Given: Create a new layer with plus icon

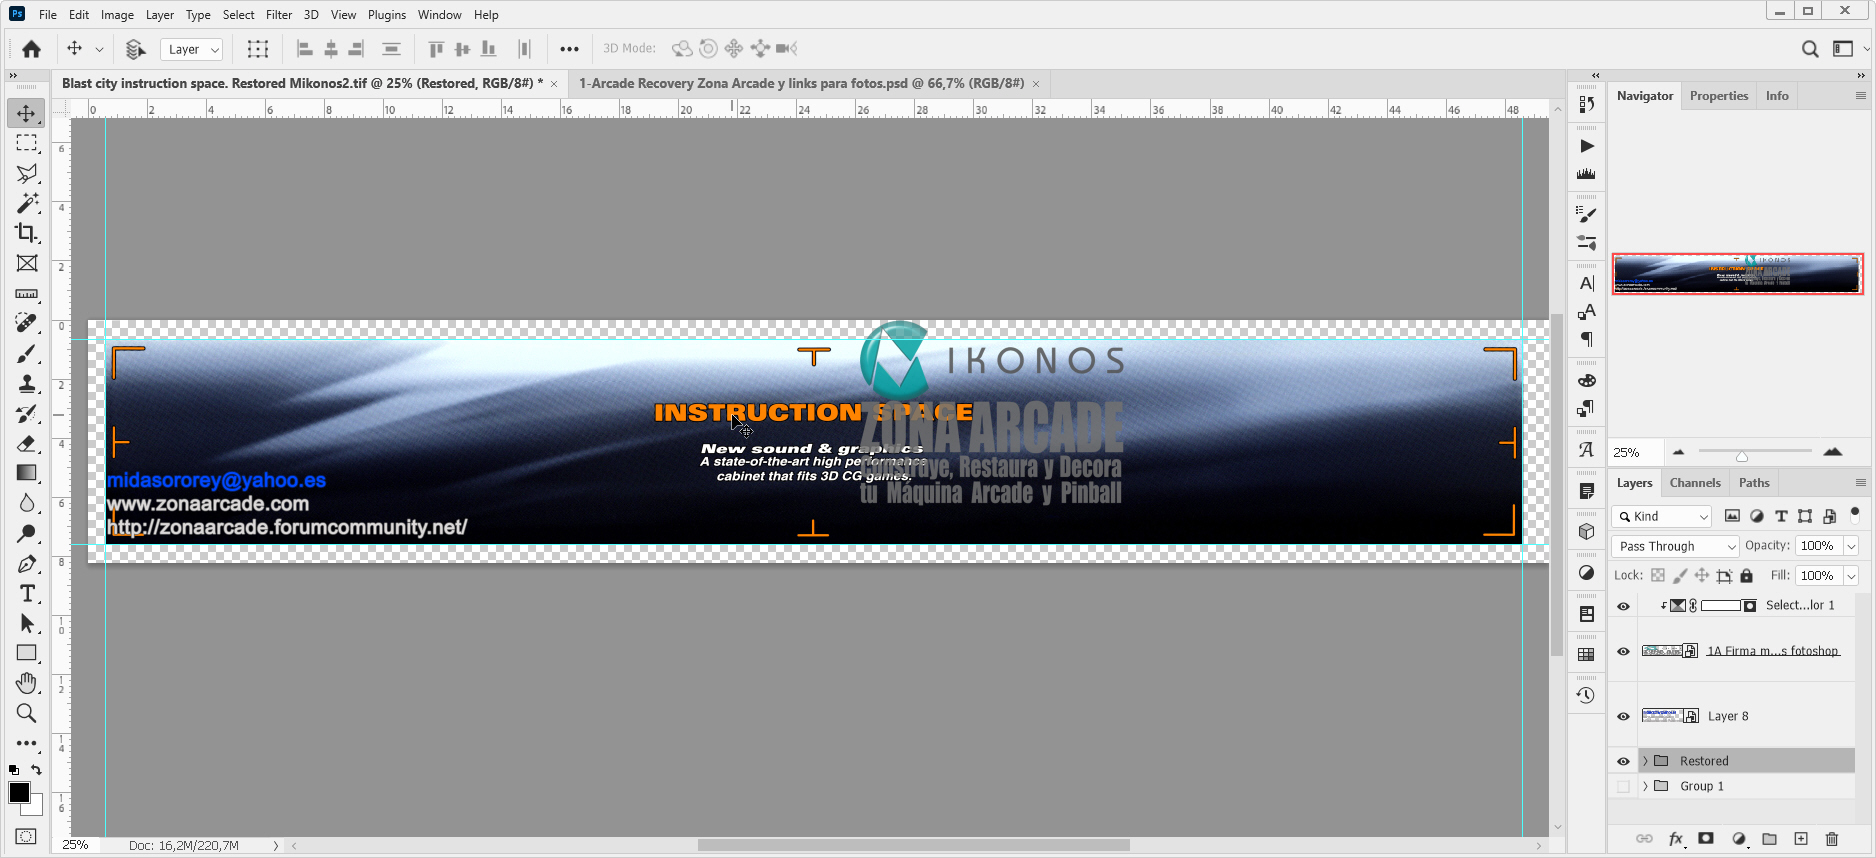Looking at the screenshot, I should (1801, 839).
